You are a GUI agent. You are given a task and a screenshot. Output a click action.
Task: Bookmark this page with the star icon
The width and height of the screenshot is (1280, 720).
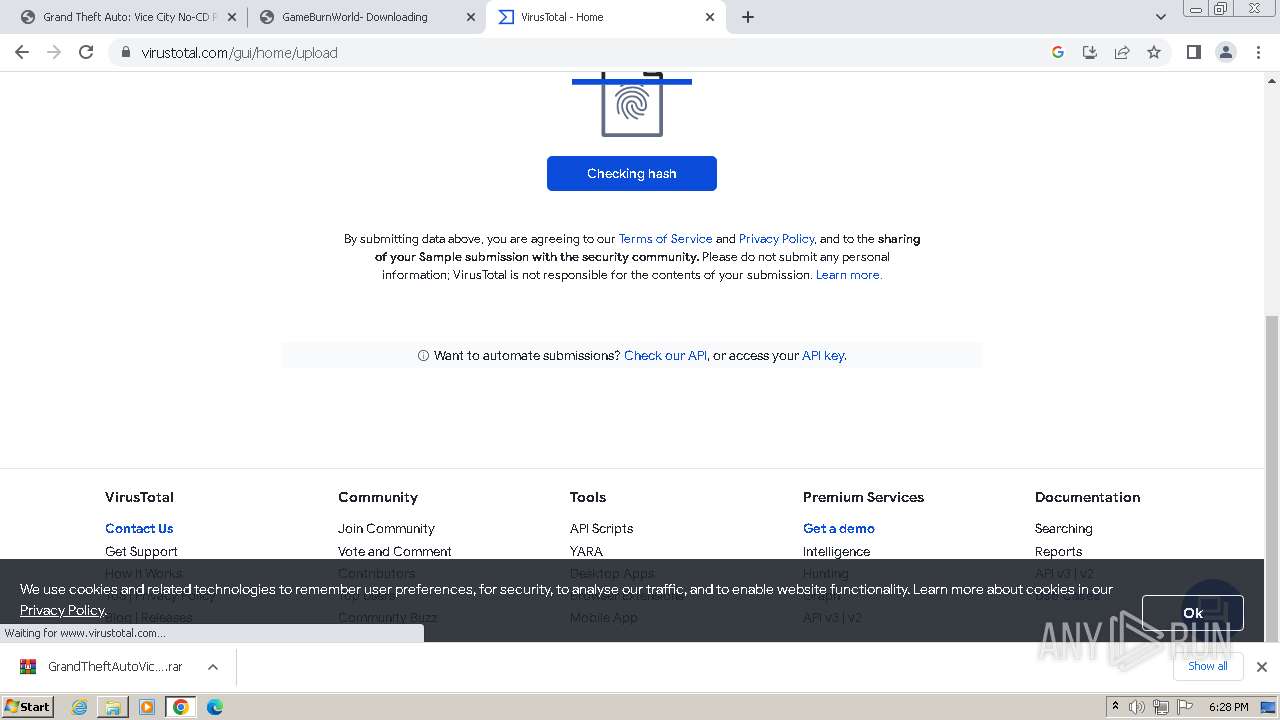tap(1154, 52)
